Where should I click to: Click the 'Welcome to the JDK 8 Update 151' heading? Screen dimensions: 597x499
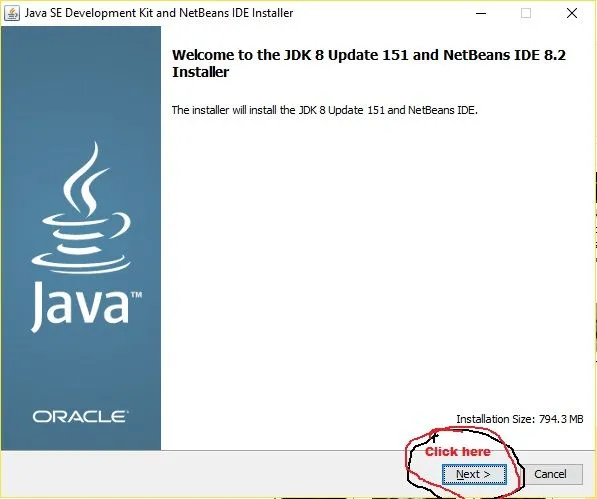(x=369, y=63)
